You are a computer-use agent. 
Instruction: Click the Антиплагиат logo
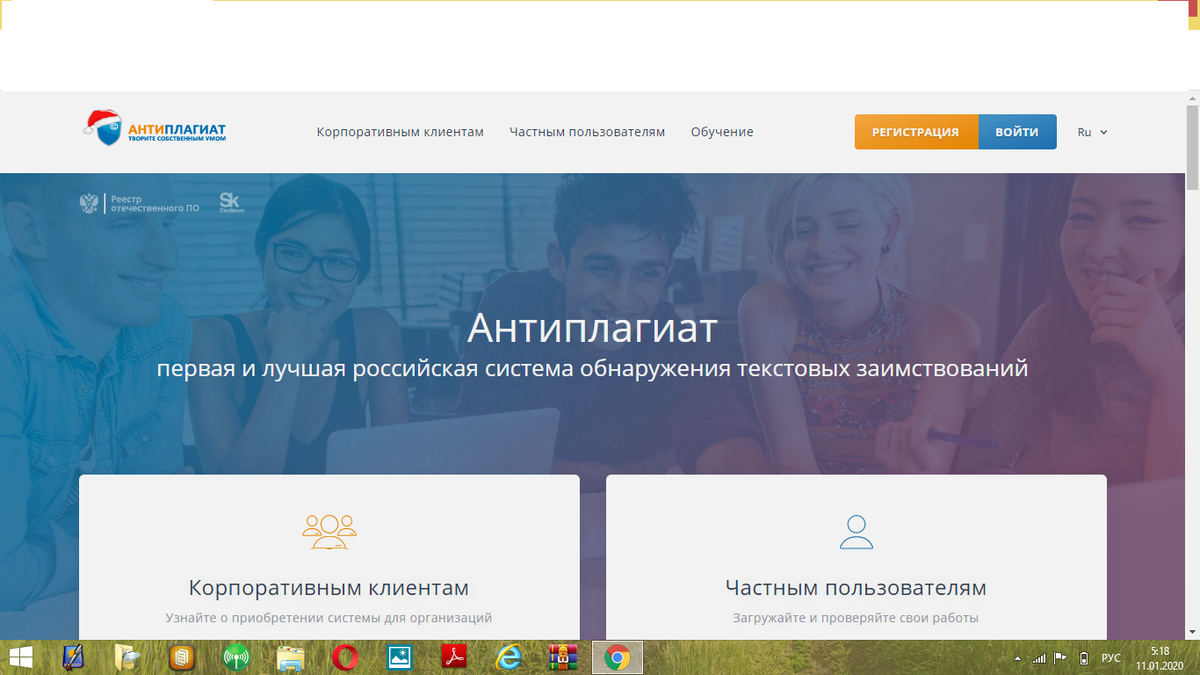point(155,130)
